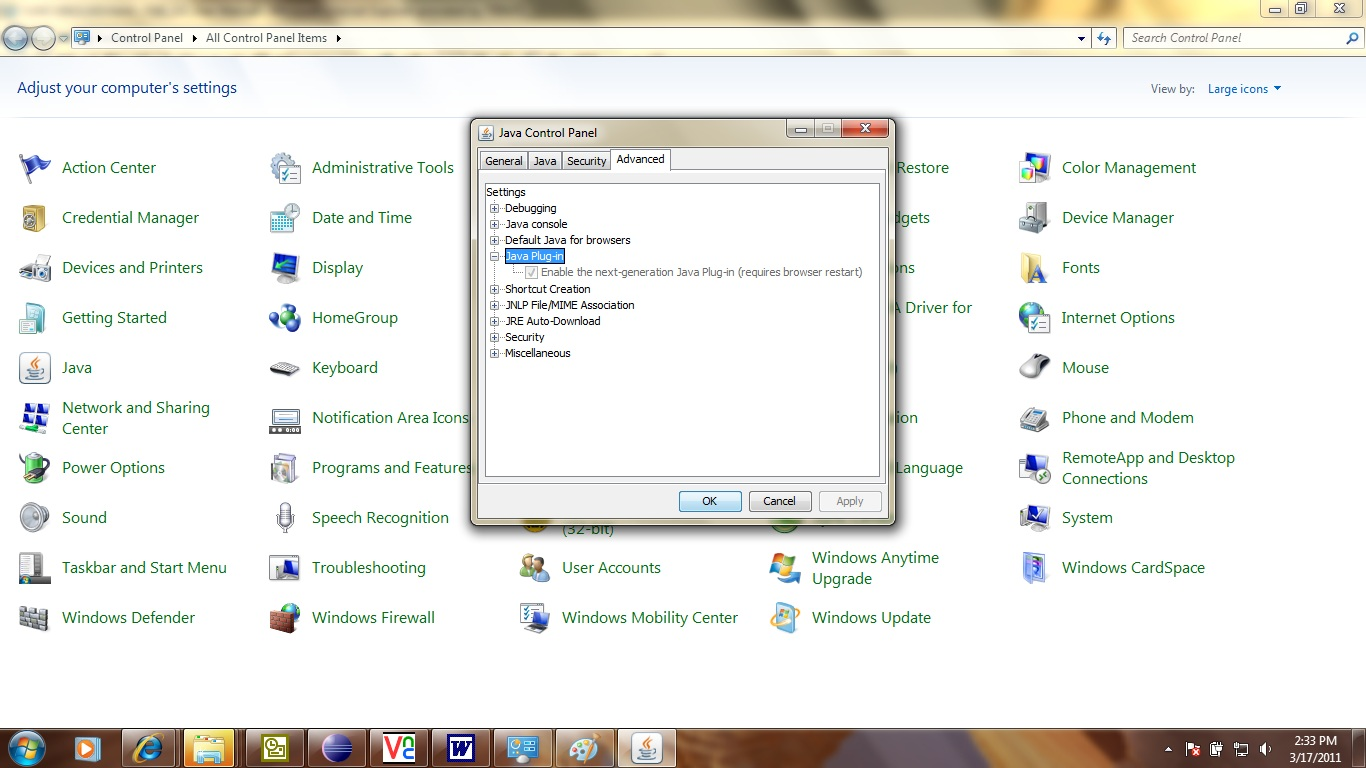The image size is (1366, 768).
Task: Open the Fonts folder icon
Action: [x=1035, y=268]
